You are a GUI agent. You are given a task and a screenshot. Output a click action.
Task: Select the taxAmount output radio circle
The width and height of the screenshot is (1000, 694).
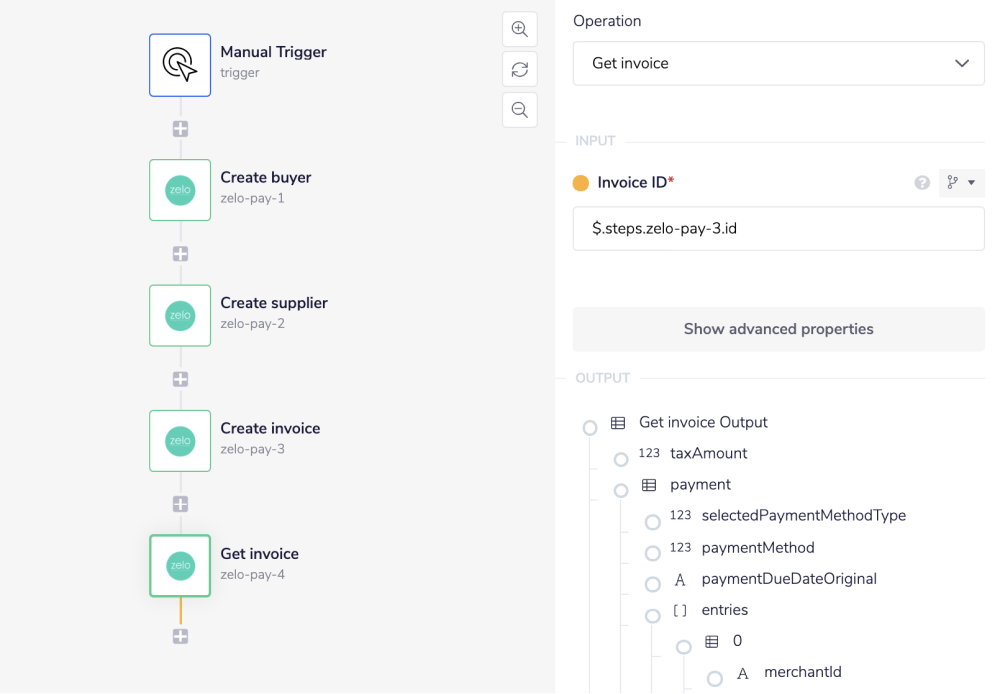(621, 459)
